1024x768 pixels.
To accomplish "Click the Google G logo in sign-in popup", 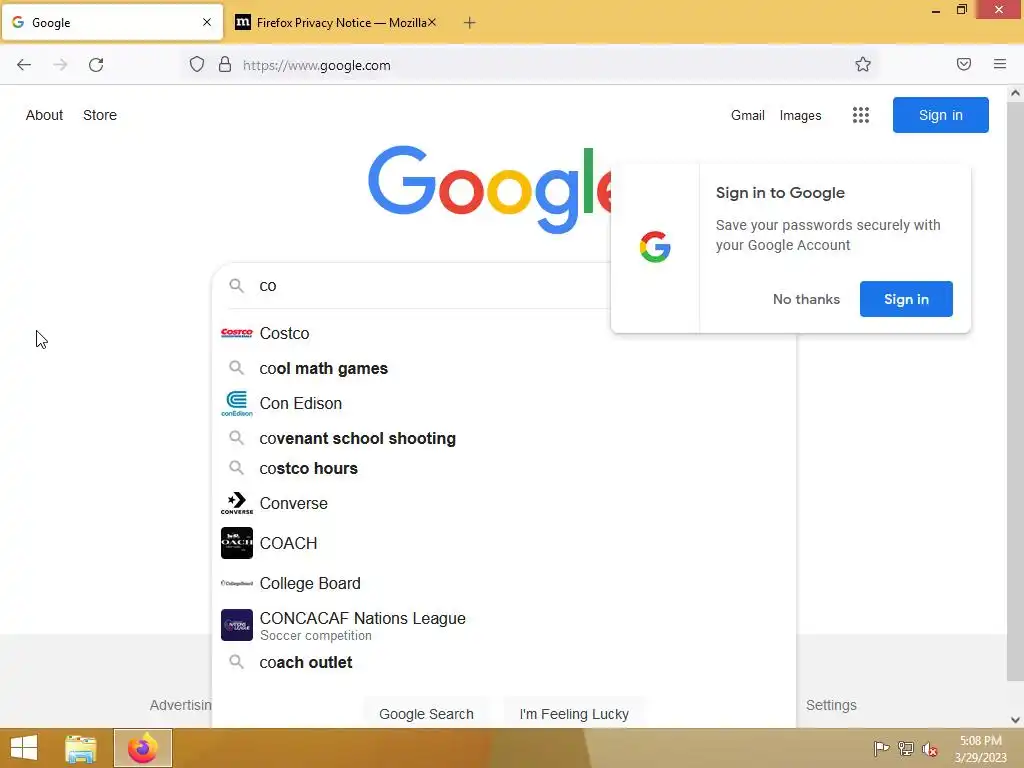I will tap(655, 247).
